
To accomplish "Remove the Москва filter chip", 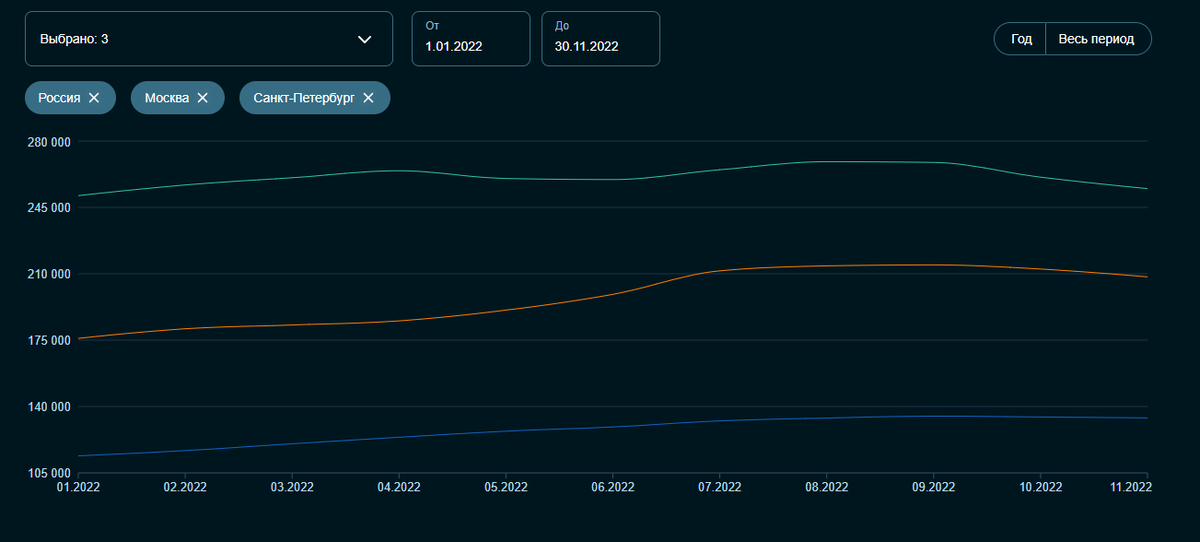I will click(x=203, y=98).
